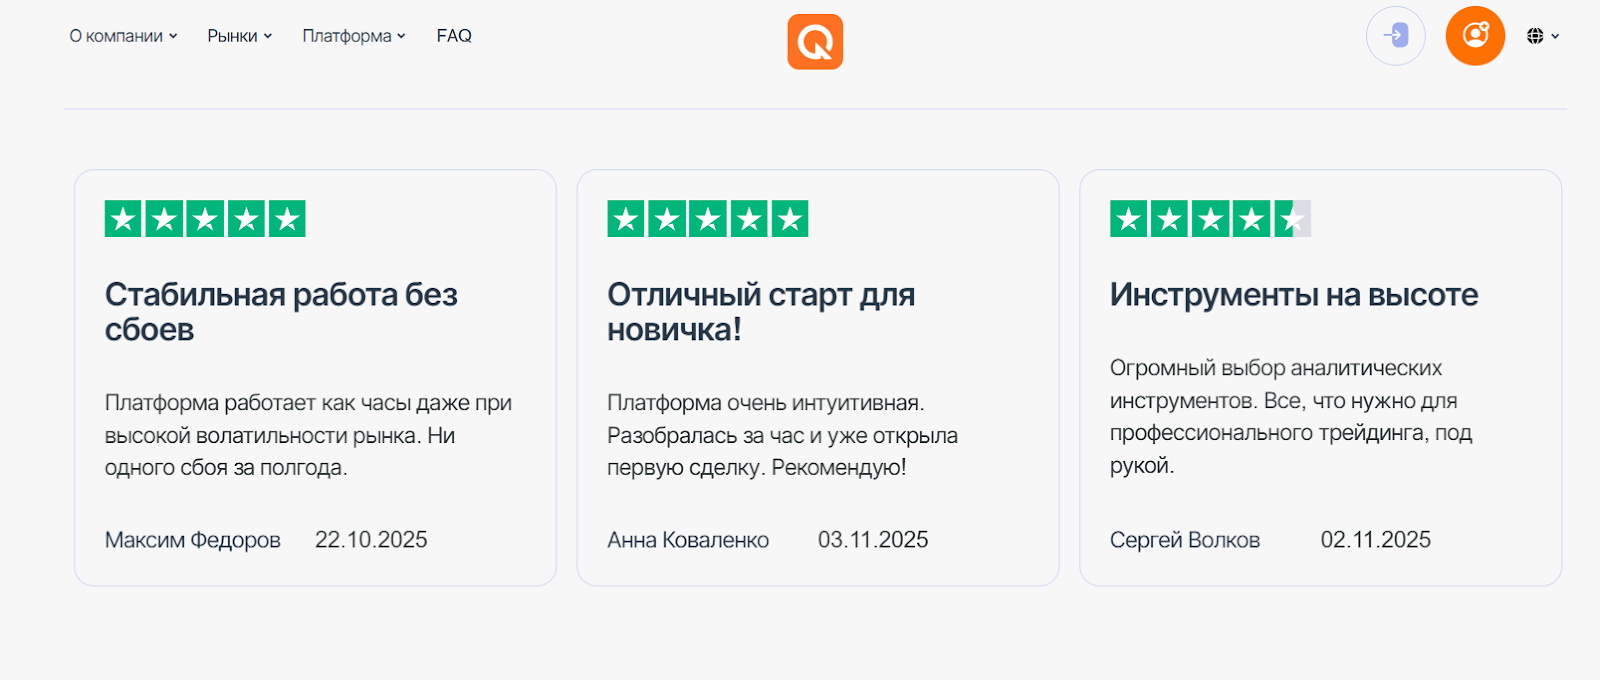Open the review «Стабильная работа без сбоев»
Image resolution: width=1600 pixels, height=680 pixels.
(x=281, y=311)
